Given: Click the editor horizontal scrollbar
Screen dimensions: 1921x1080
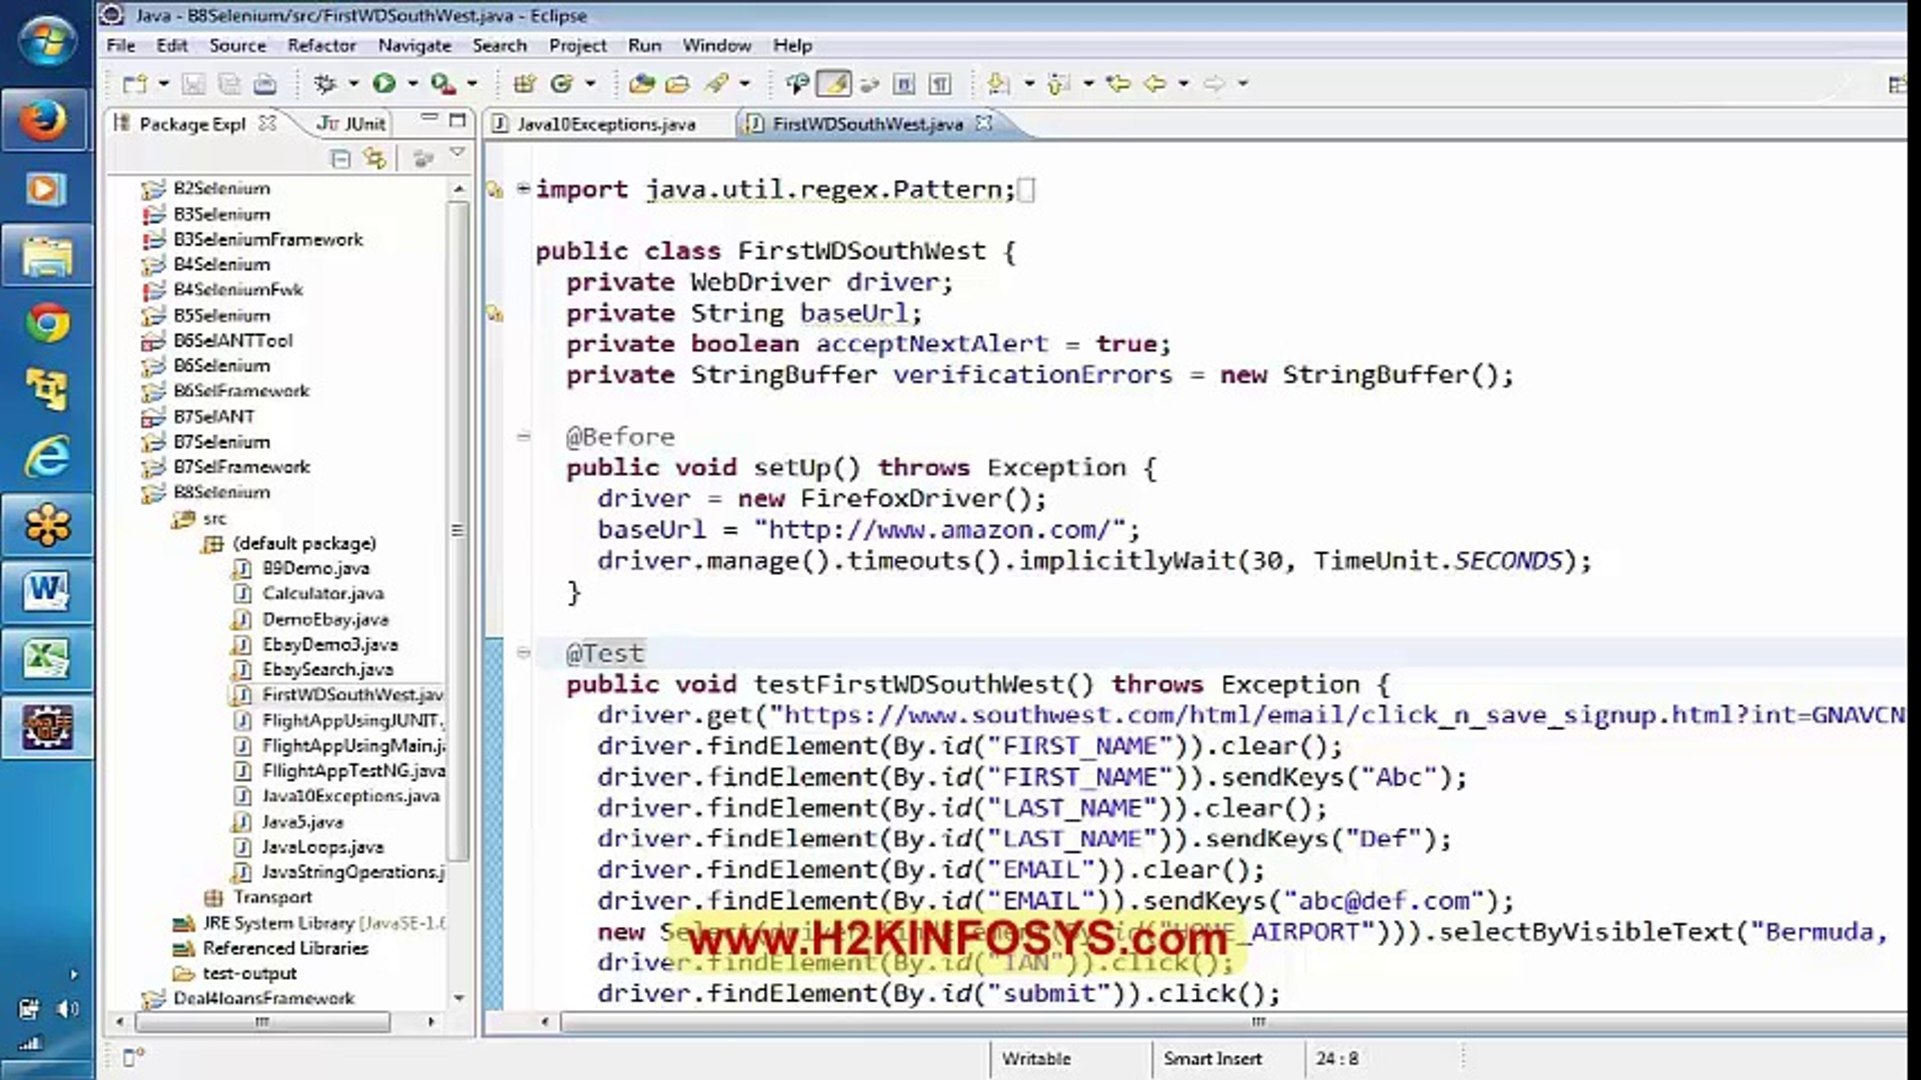Looking at the screenshot, I should [1258, 1022].
